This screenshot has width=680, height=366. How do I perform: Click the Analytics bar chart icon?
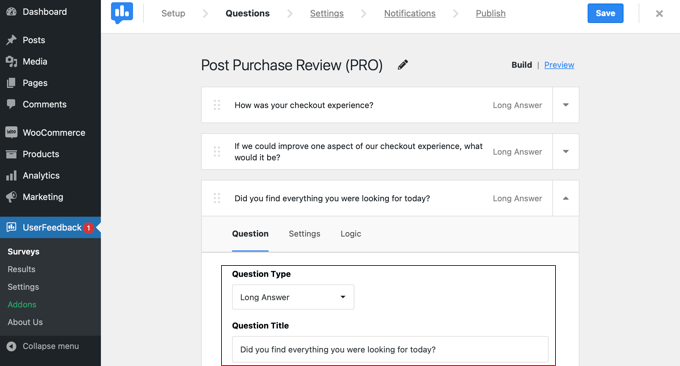click(11, 175)
